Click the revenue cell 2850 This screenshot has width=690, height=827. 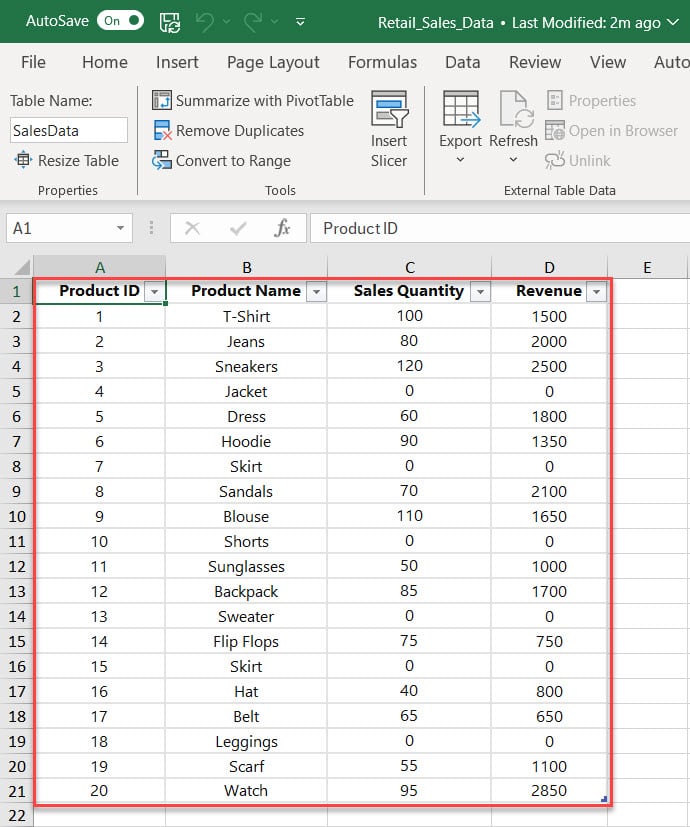(549, 791)
